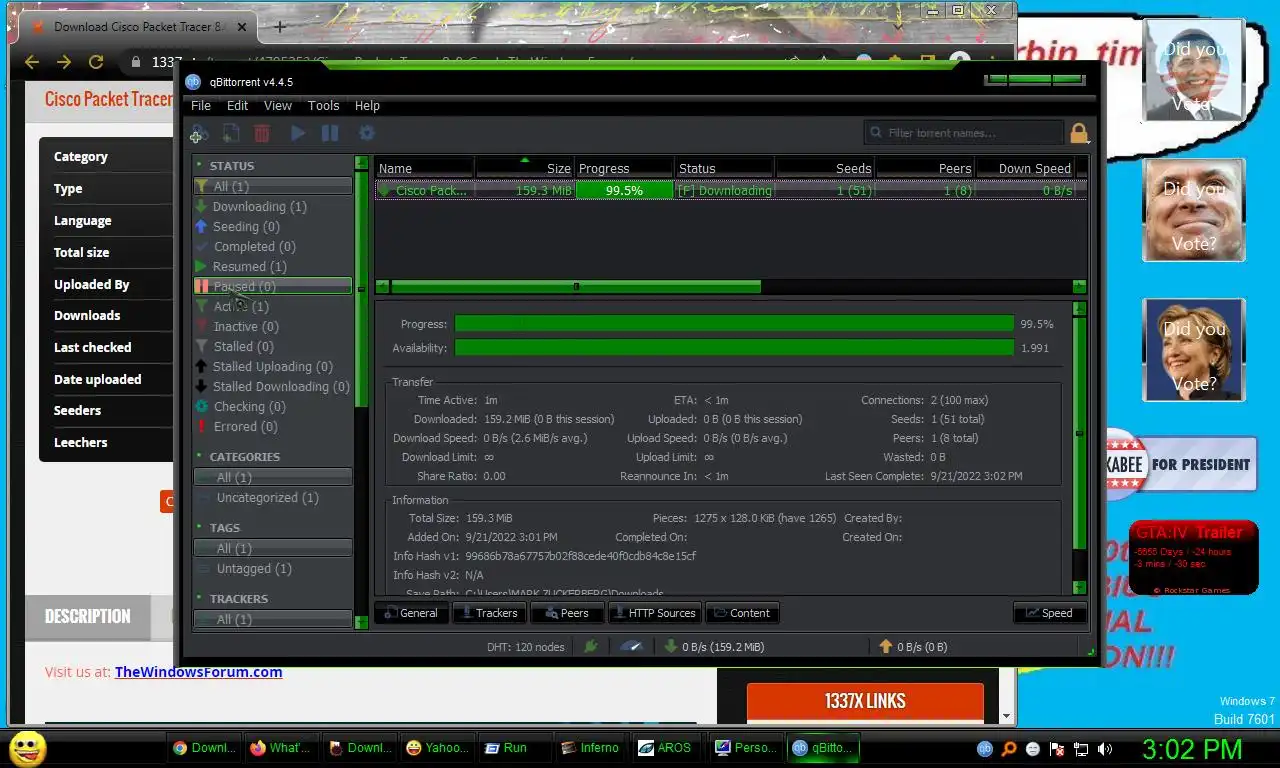Click the volume speaker tray icon
1280x768 pixels.
pos(1105,749)
